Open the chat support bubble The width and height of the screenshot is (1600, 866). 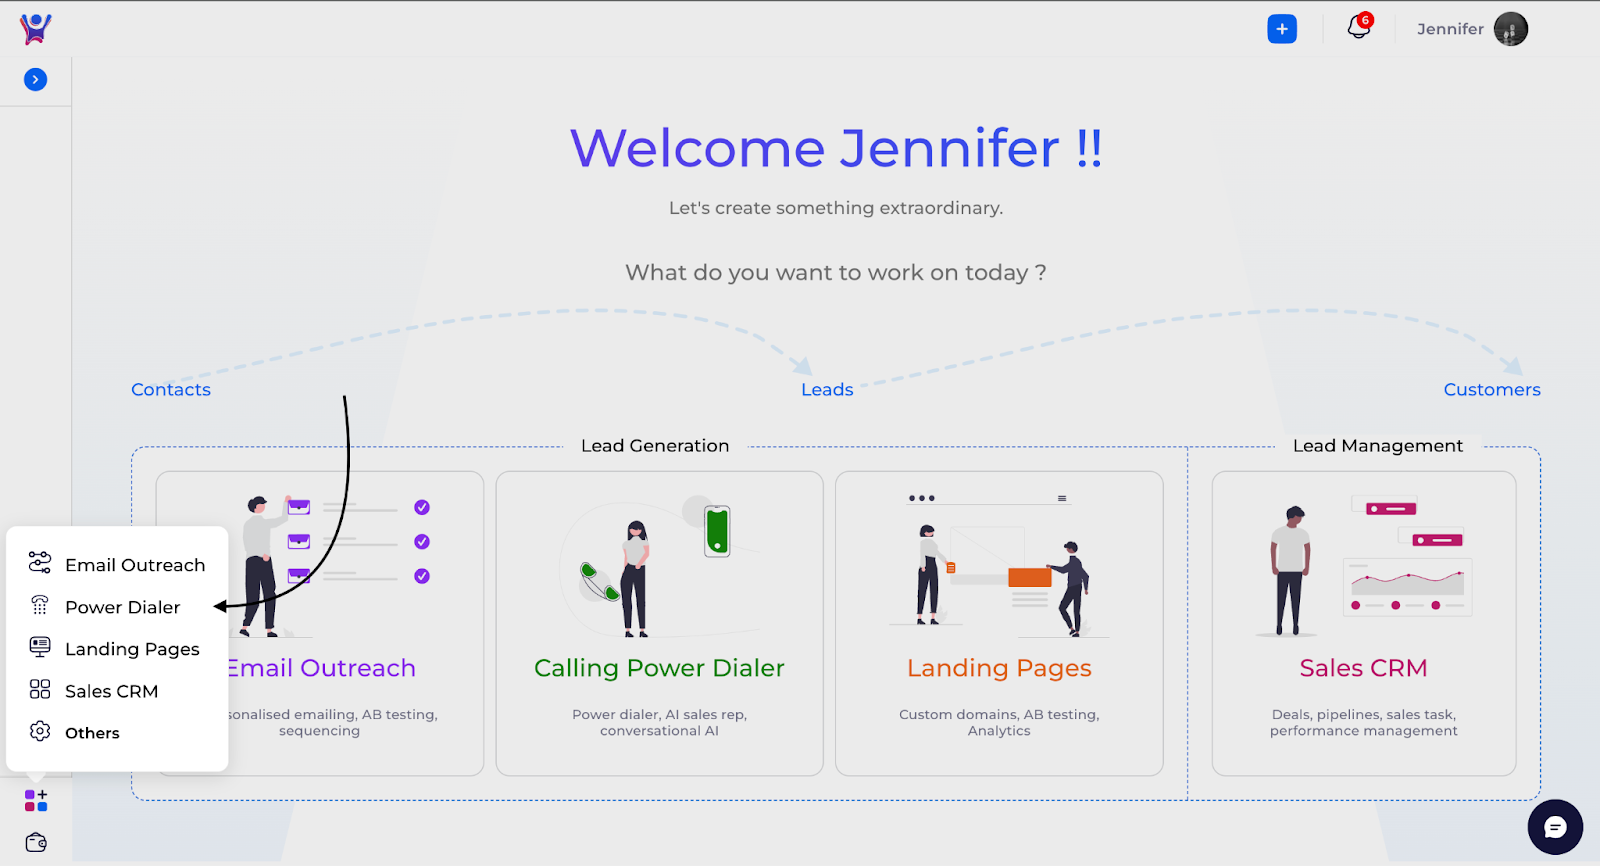pos(1555,827)
